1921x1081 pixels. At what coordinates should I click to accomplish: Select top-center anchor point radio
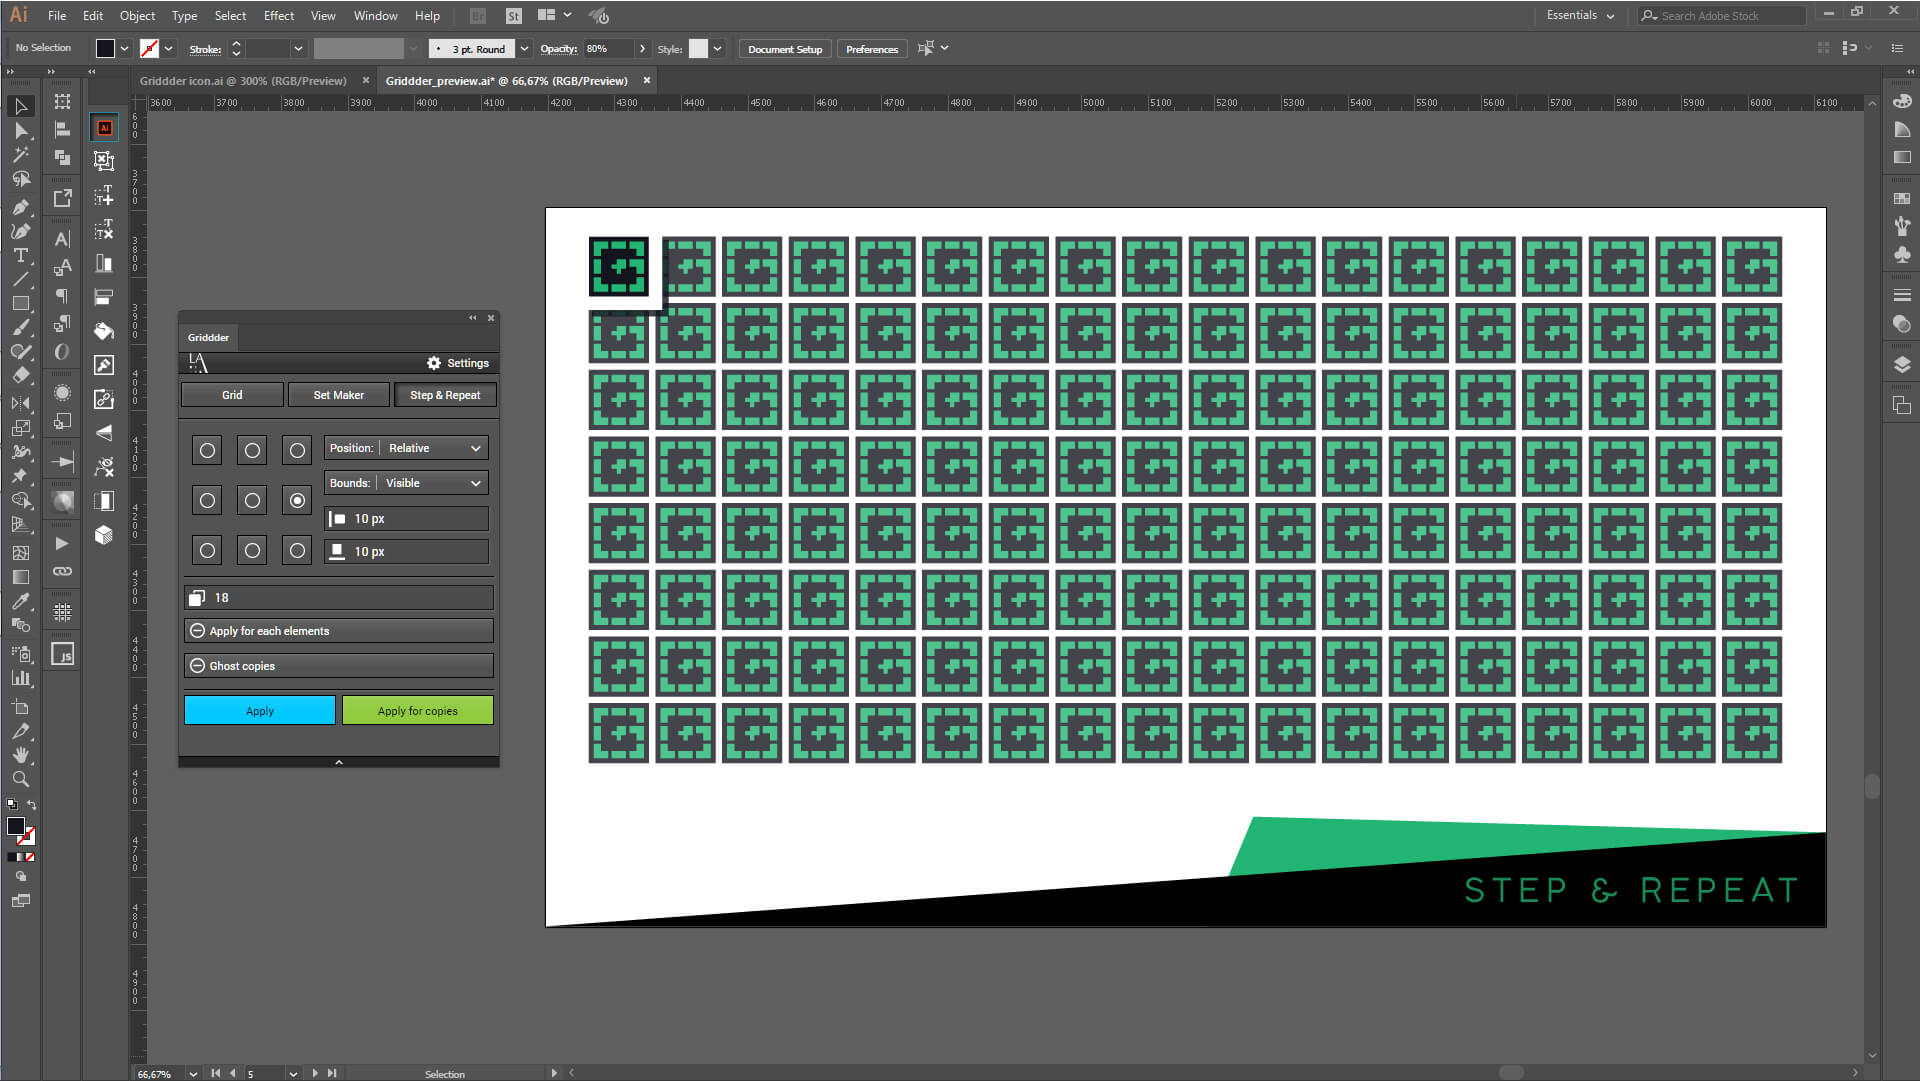point(252,451)
